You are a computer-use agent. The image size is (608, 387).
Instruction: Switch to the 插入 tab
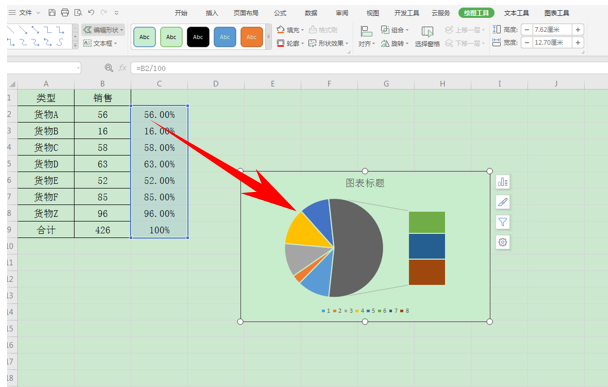point(212,13)
